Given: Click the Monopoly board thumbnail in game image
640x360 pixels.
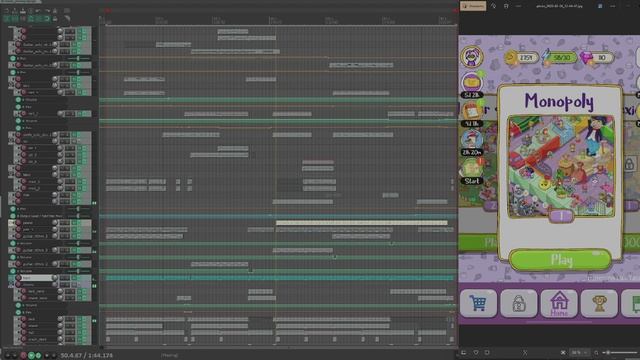Looking at the screenshot, I should [x=560, y=166].
